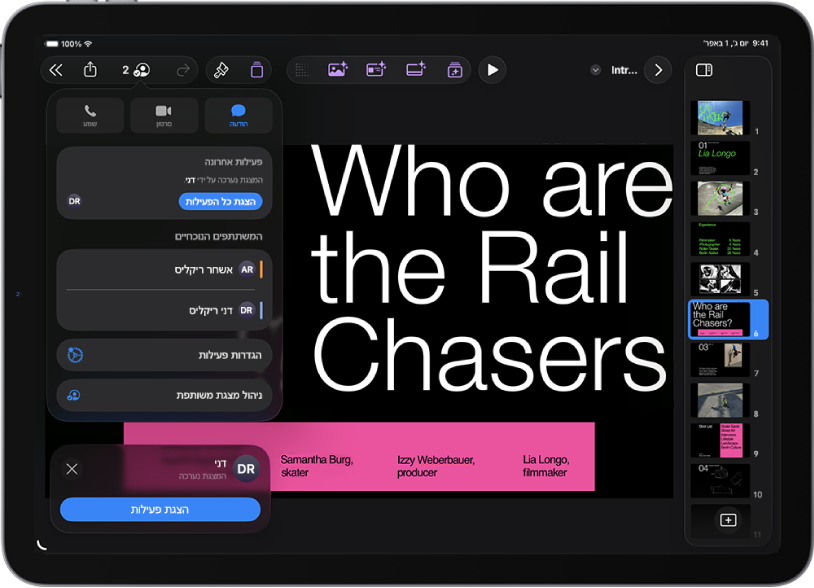Image resolution: width=814 pixels, height=588 pixels.
Task: Click the wide blue show activity button
Action: click(x=160, y=510)
